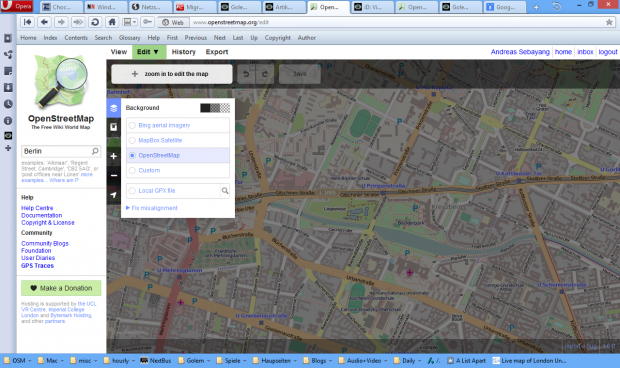Switch to the History tab

(x=183, y=52)
